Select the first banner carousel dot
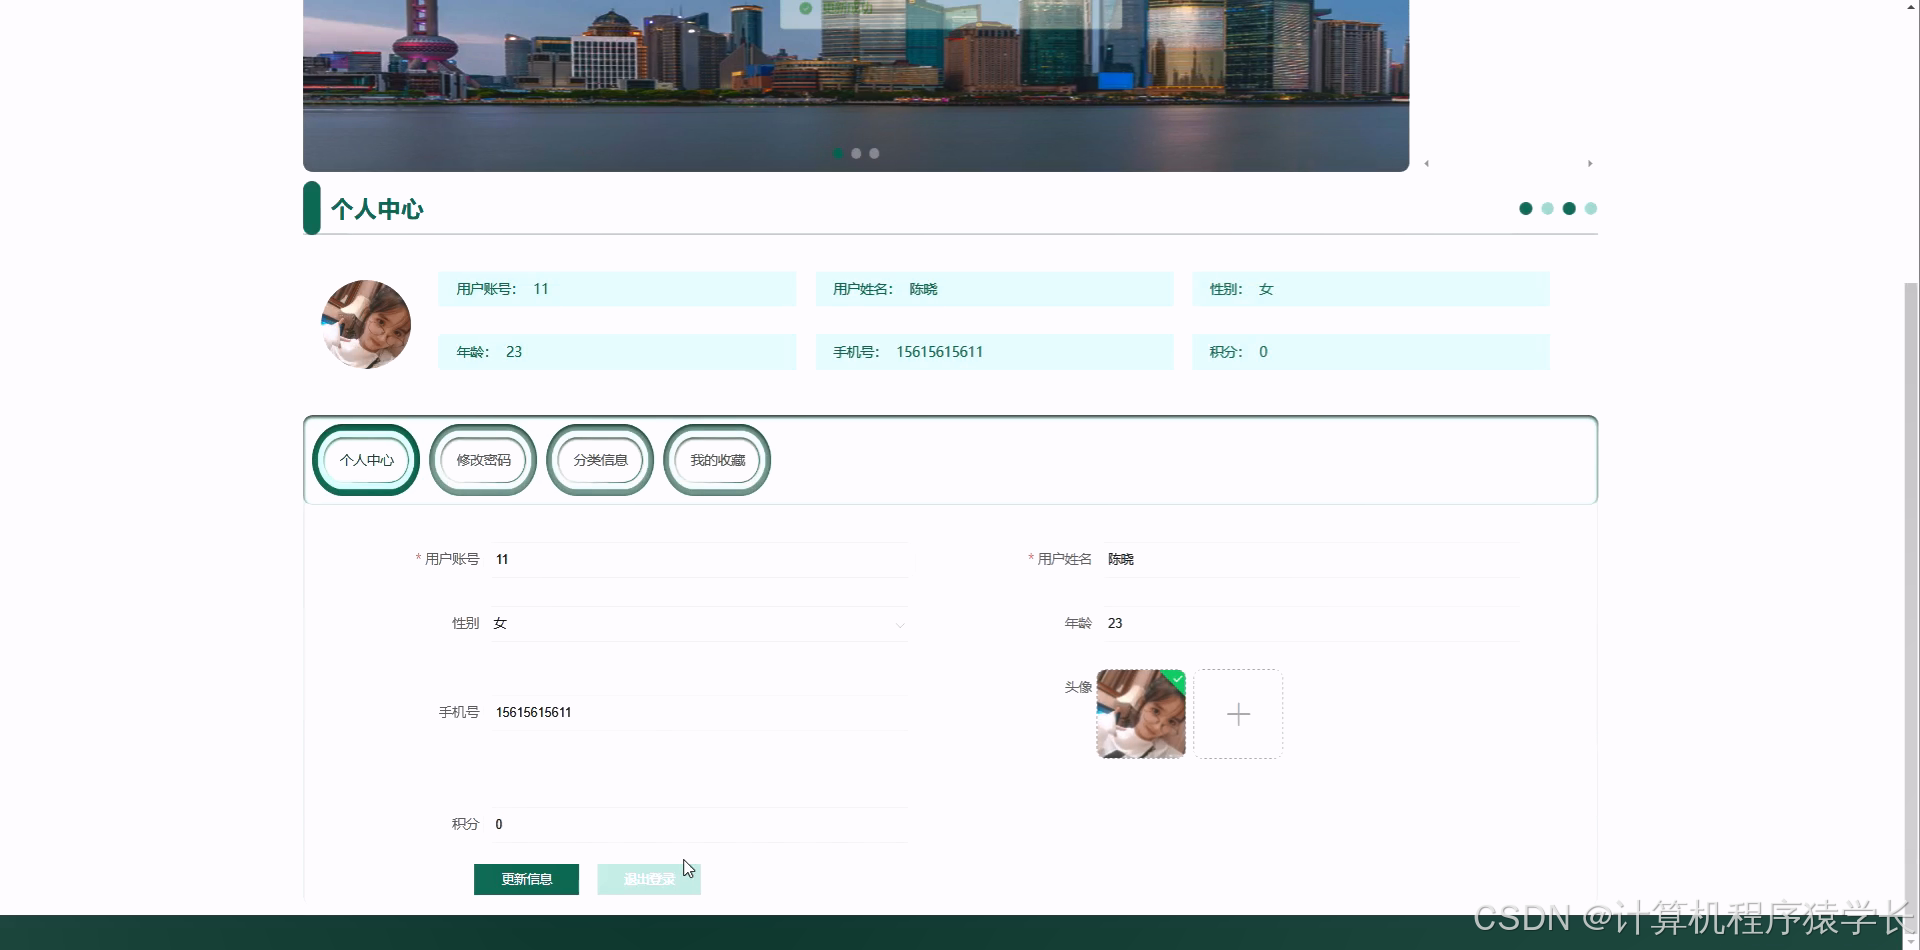Image resolution: width=1920 pixels, height=950 pixels. tap(837, 153)
